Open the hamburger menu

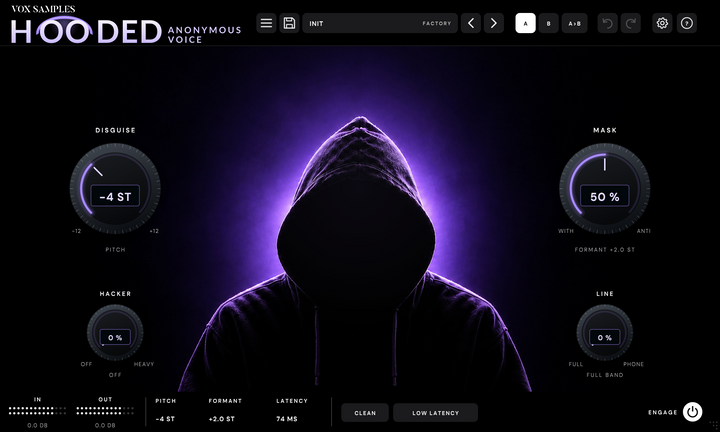pyautogui.click(x=266, y=23)
